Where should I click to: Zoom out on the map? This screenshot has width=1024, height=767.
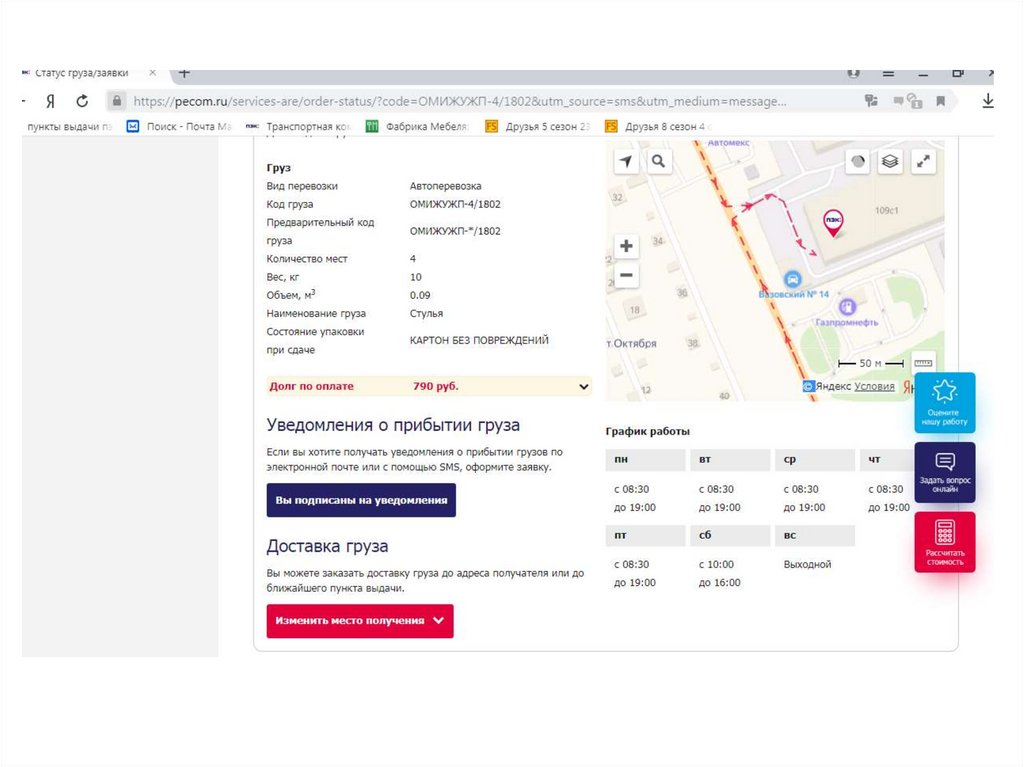click(626, 275)
